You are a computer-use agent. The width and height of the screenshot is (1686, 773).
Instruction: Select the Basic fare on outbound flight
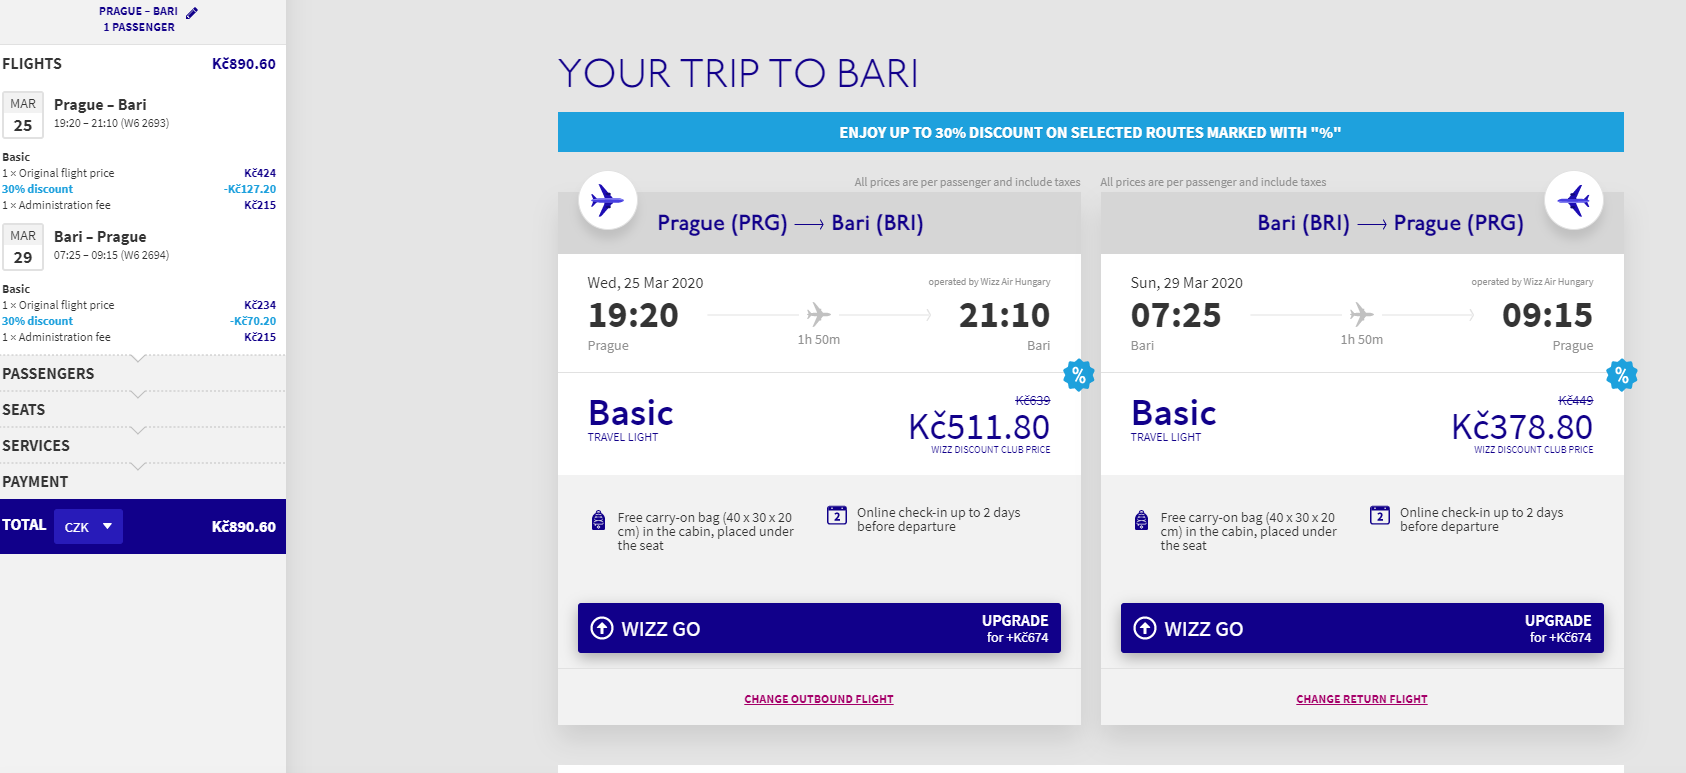pos(819,424)
